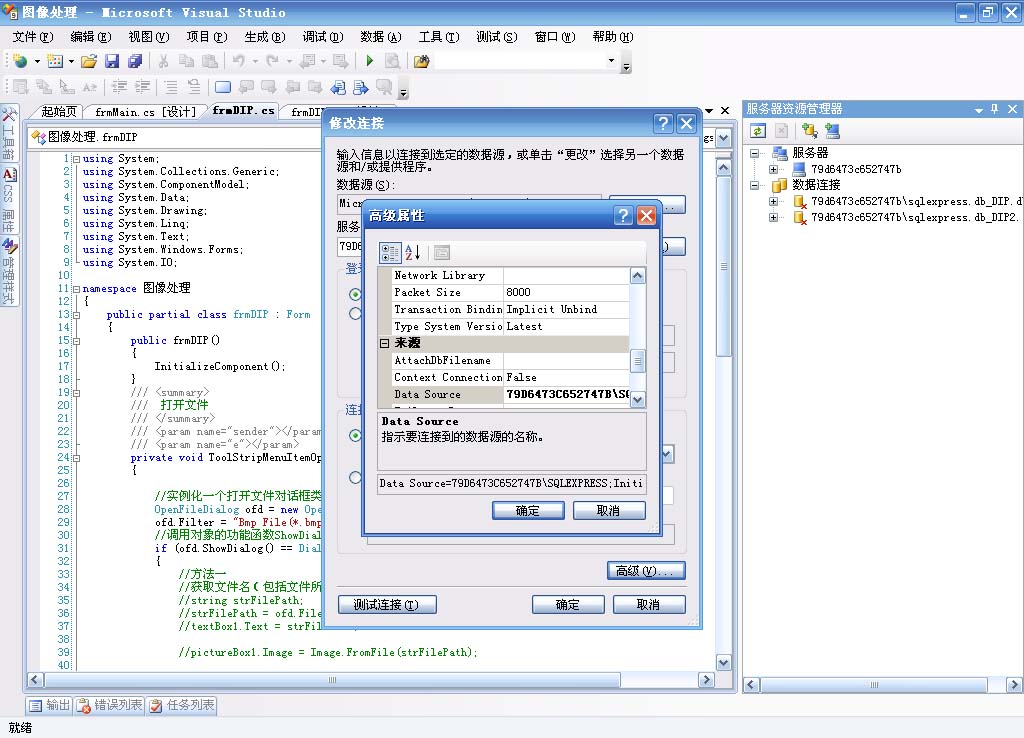Click the Save All icon
The width and height of the screenshot is (1024, 738).
click(x=135, y=61)
